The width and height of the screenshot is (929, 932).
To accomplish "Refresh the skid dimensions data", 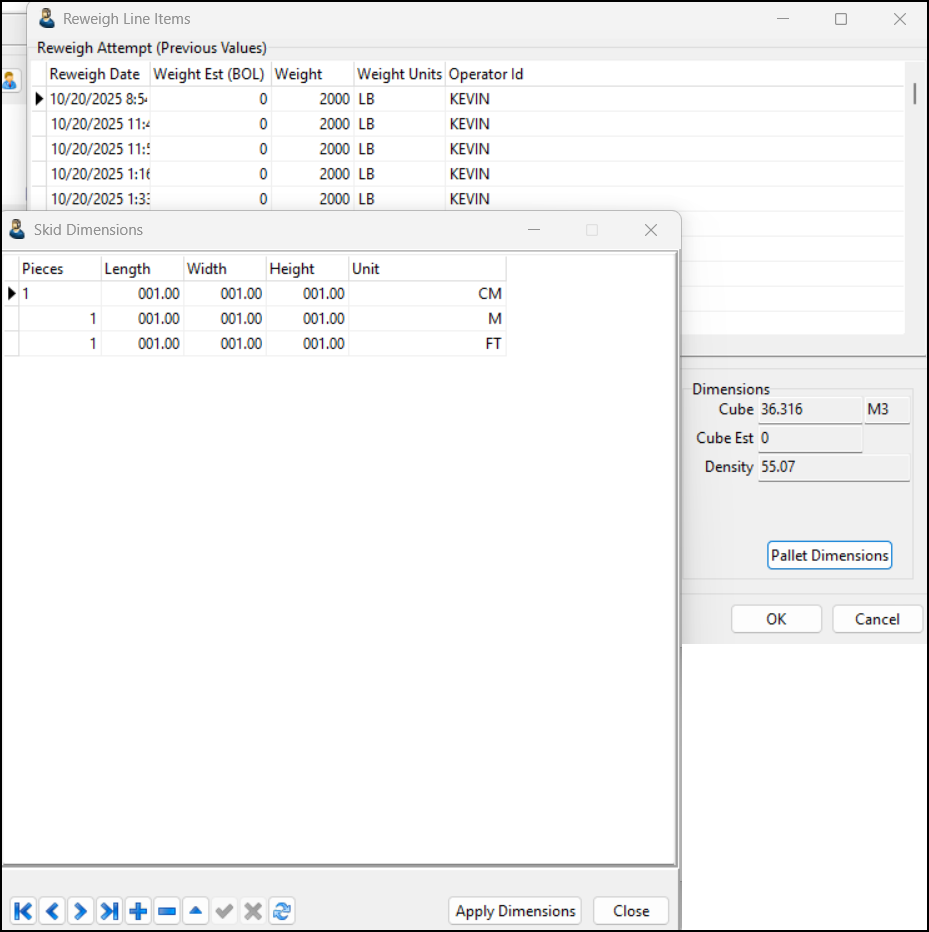I will (282, 911).
